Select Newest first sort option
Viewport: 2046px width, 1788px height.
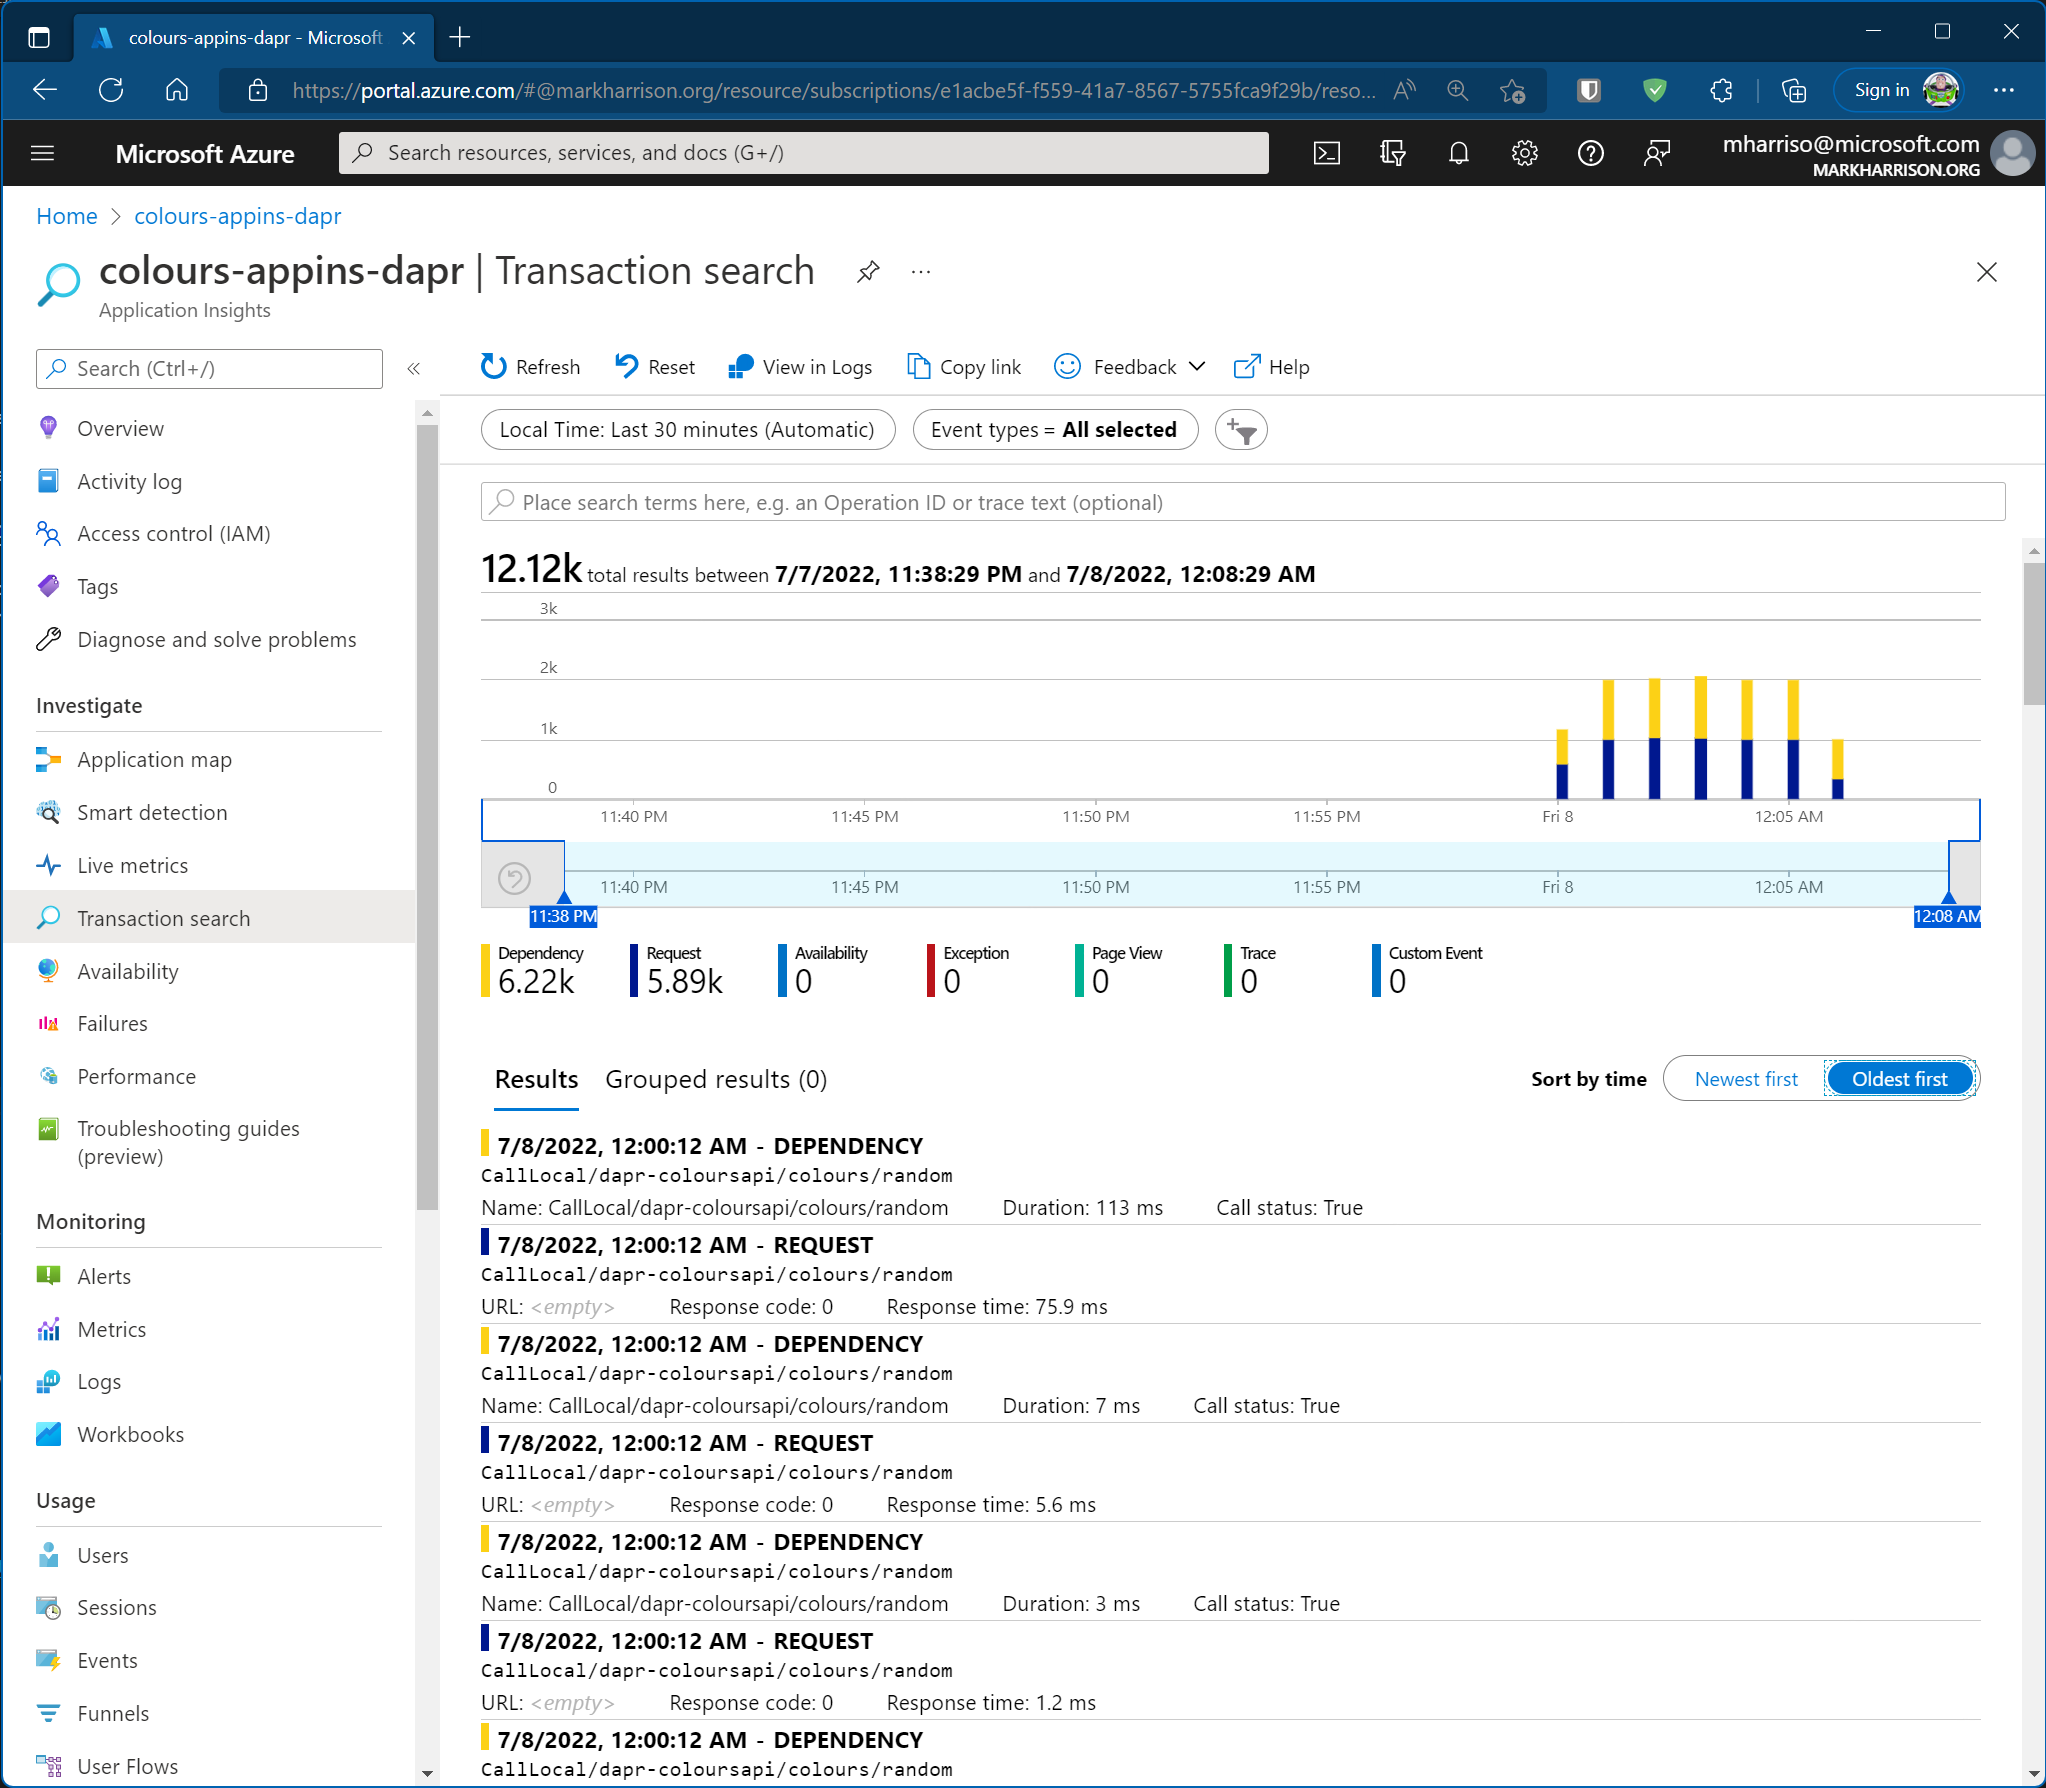[1745, 1079]
